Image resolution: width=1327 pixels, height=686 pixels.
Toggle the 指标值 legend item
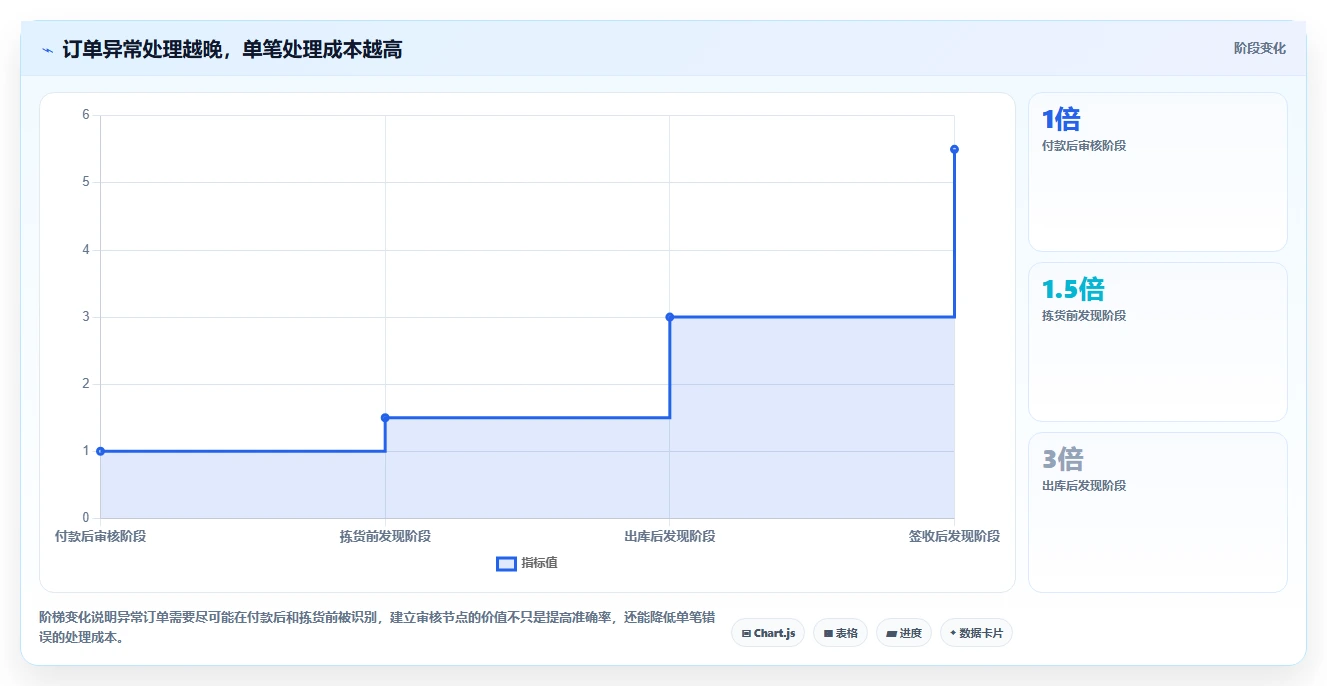pos(527,563)
